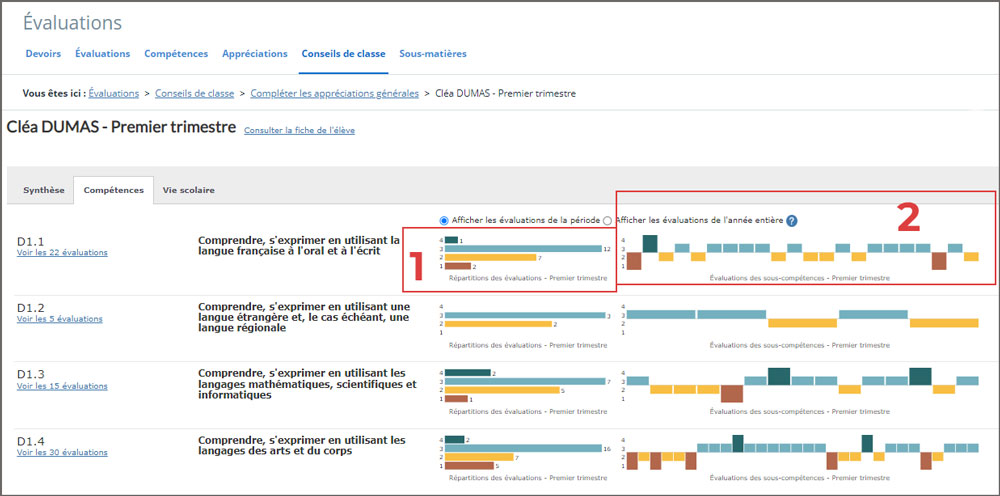Open the Appréciations menu tab

coord(255,53)
